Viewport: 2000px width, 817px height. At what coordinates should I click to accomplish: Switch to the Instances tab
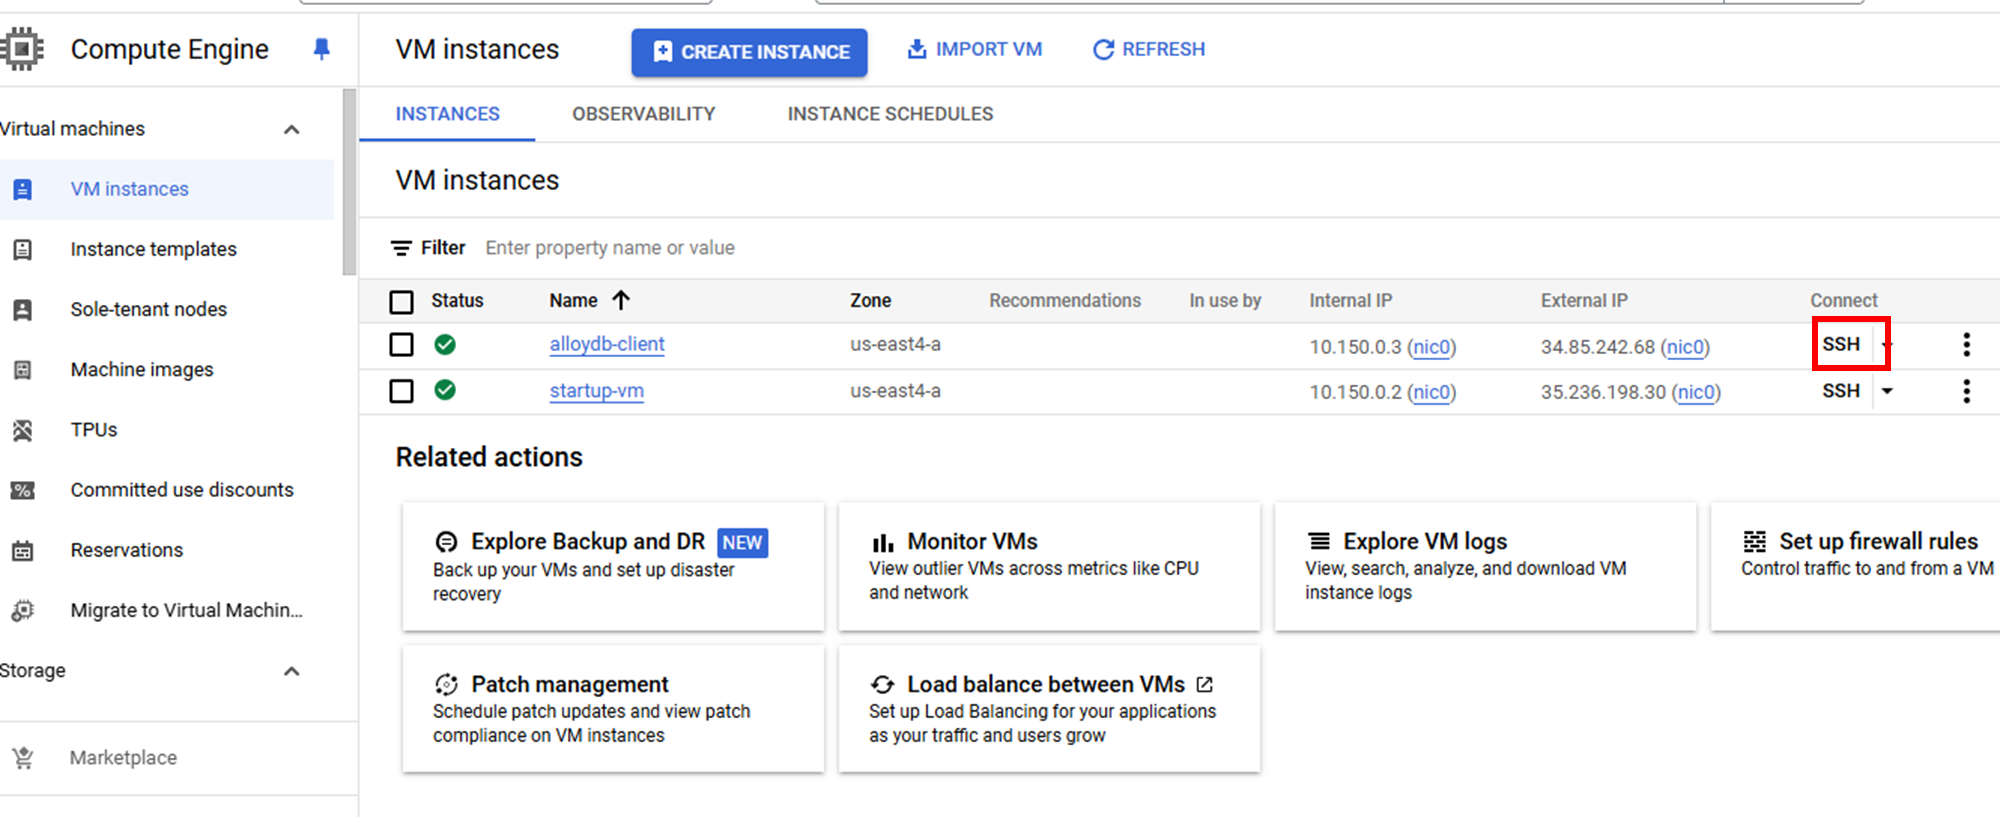pos(447,114)
